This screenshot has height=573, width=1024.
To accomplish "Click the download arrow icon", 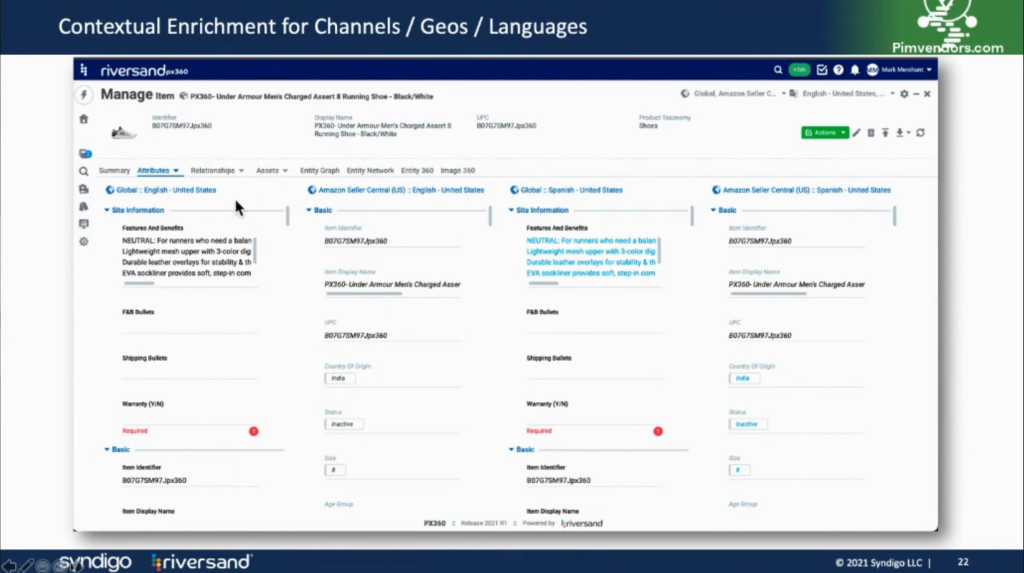I will coord(900,133).
